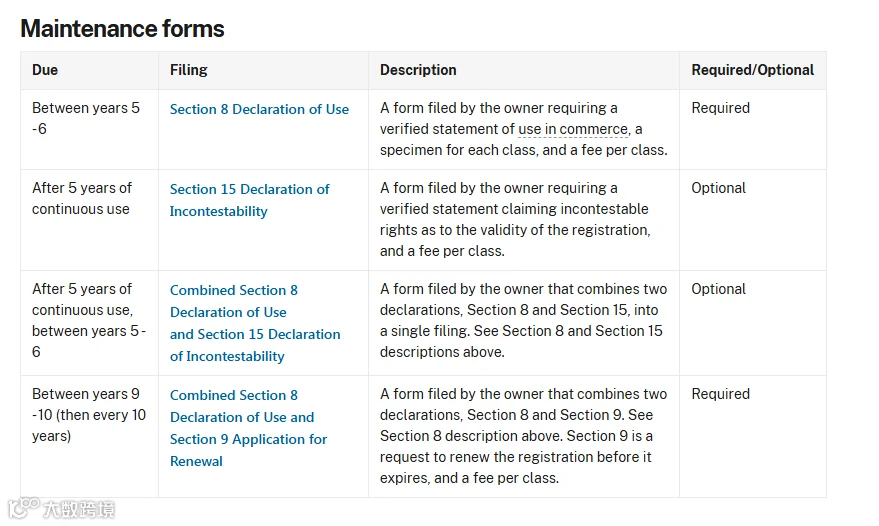Open Section 15 Declaration of Incontestability link

point(249,200)
